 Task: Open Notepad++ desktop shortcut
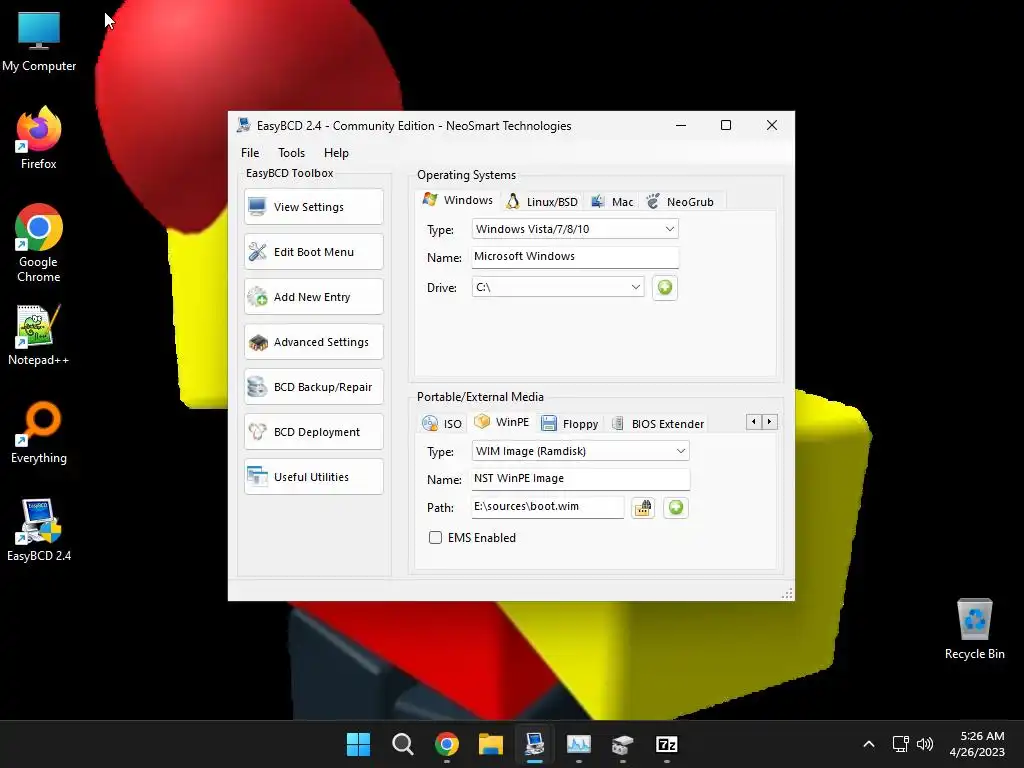pos(39,335)
